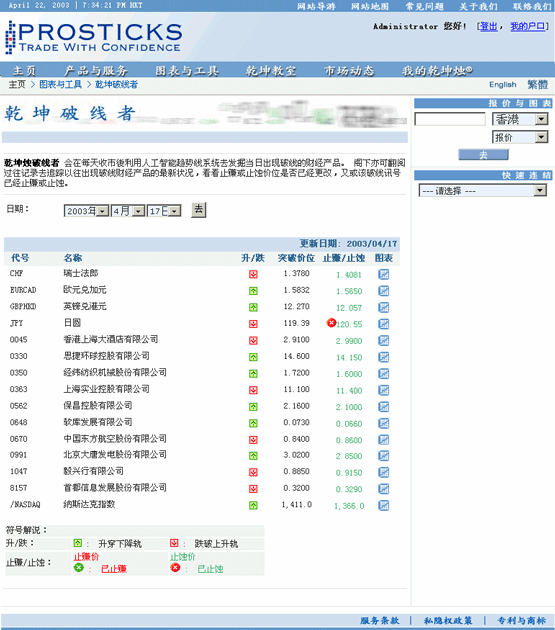
Task: Open the 我的户口 account link
Action: tap(528, 27)
